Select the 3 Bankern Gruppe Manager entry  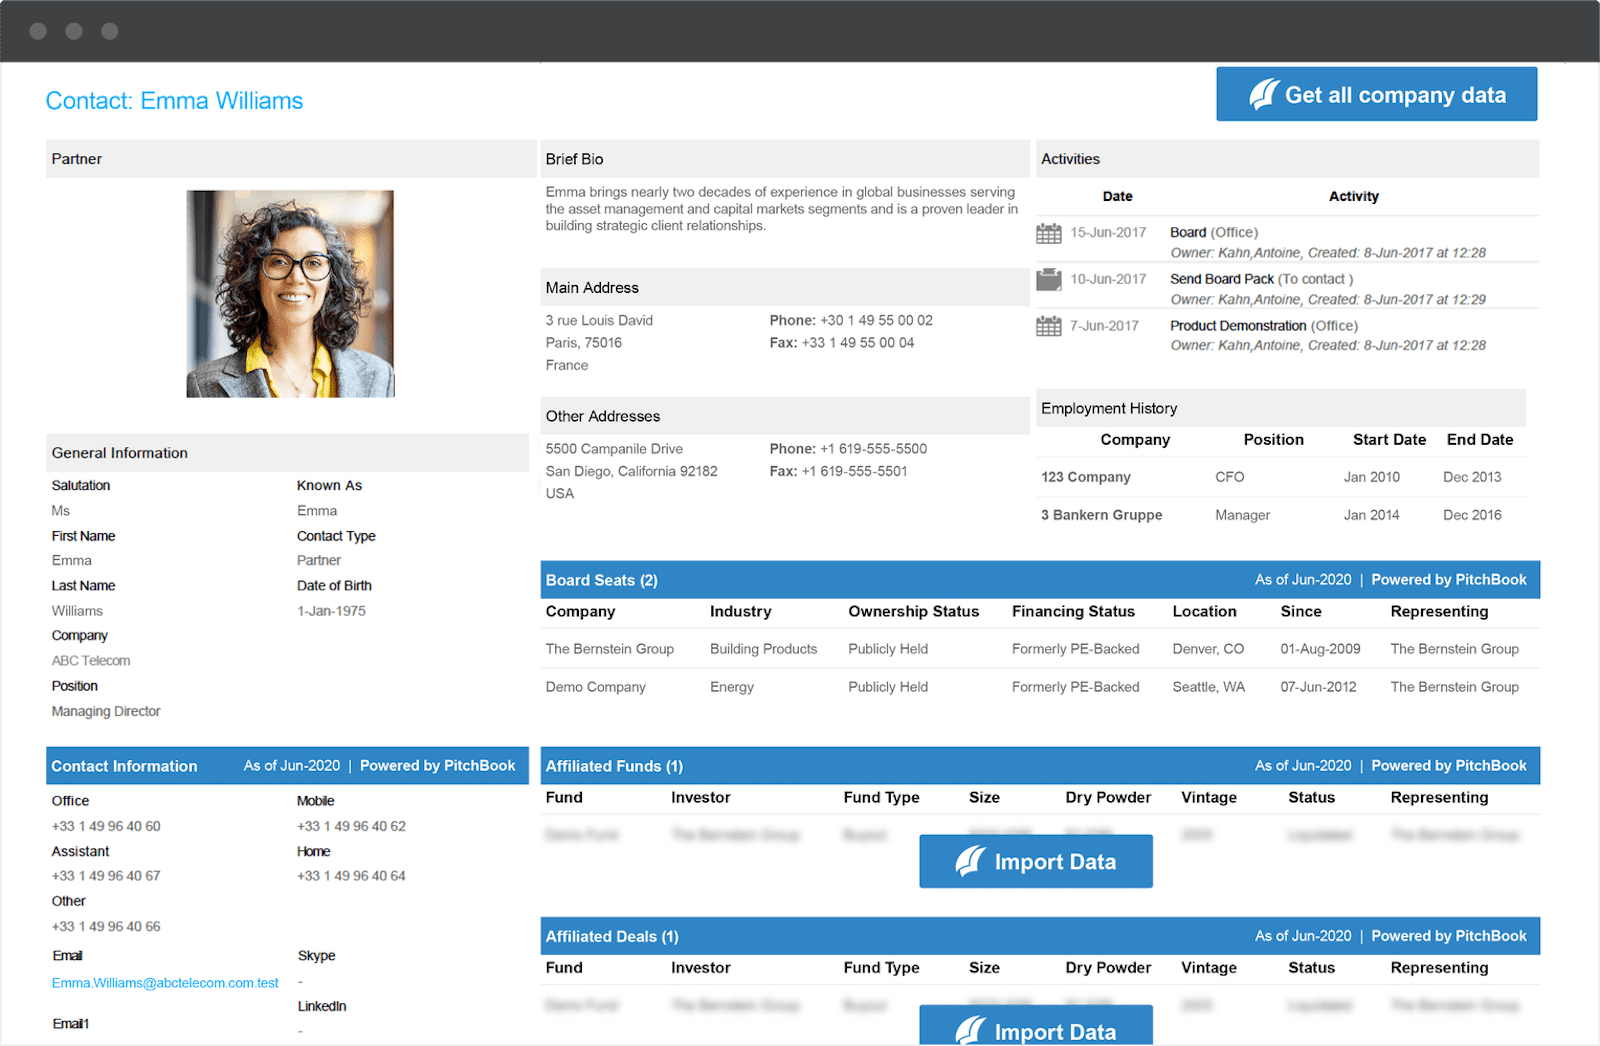[x=1101, y=515]
